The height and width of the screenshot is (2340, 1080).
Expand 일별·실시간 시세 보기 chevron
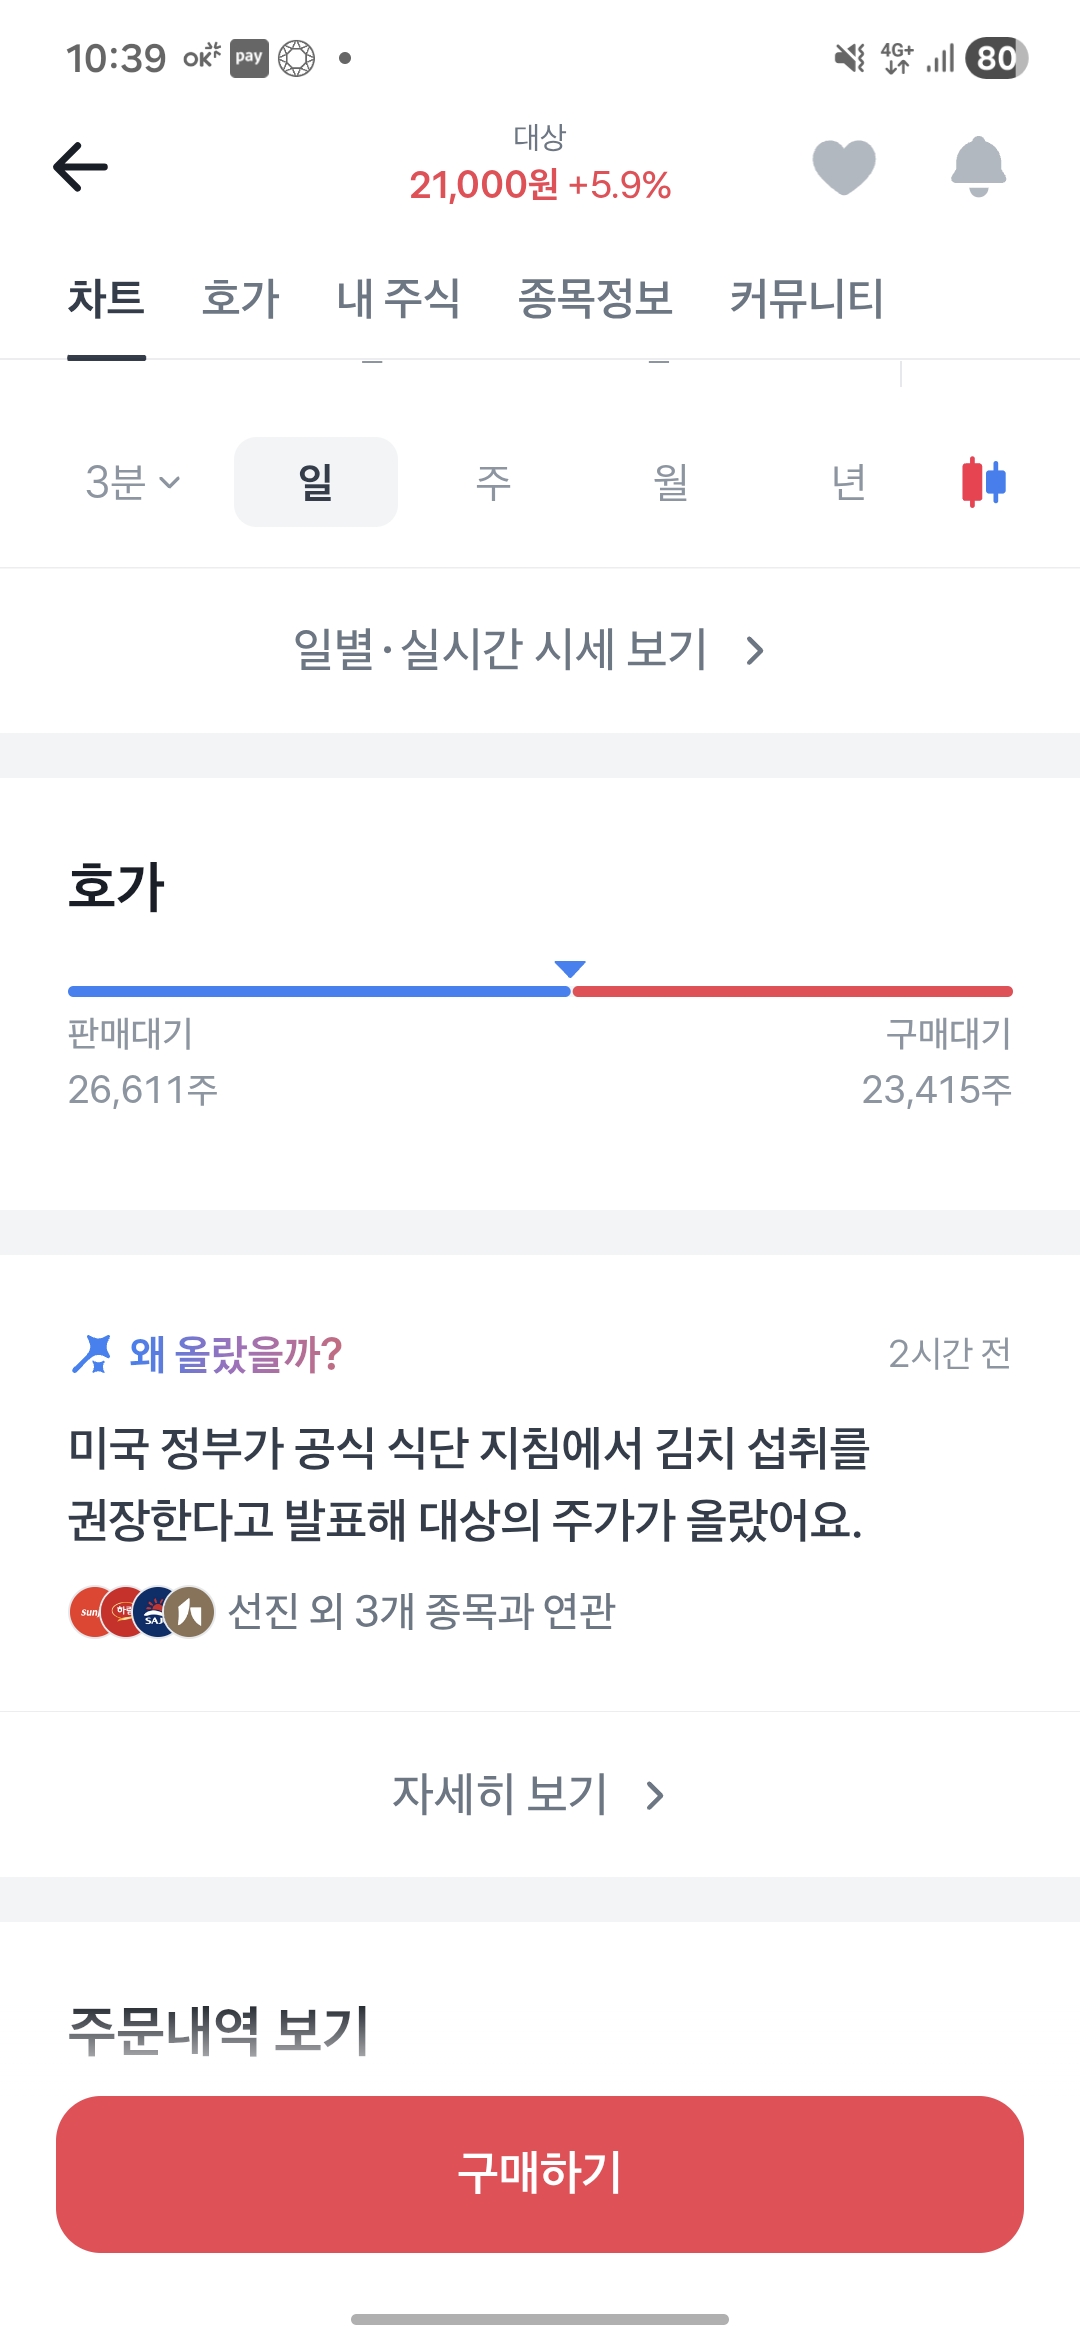tap(755, 651)
